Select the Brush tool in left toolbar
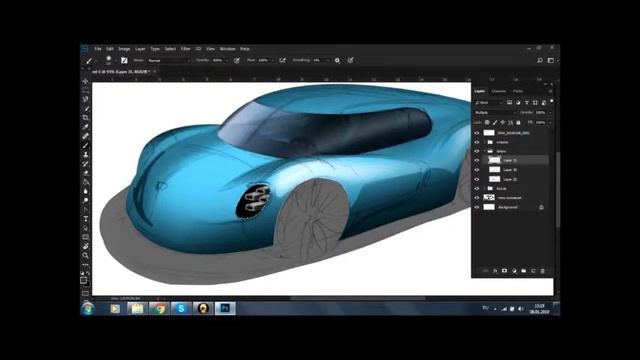This screenshot has height=360, width=640. (x=85, y=145)
